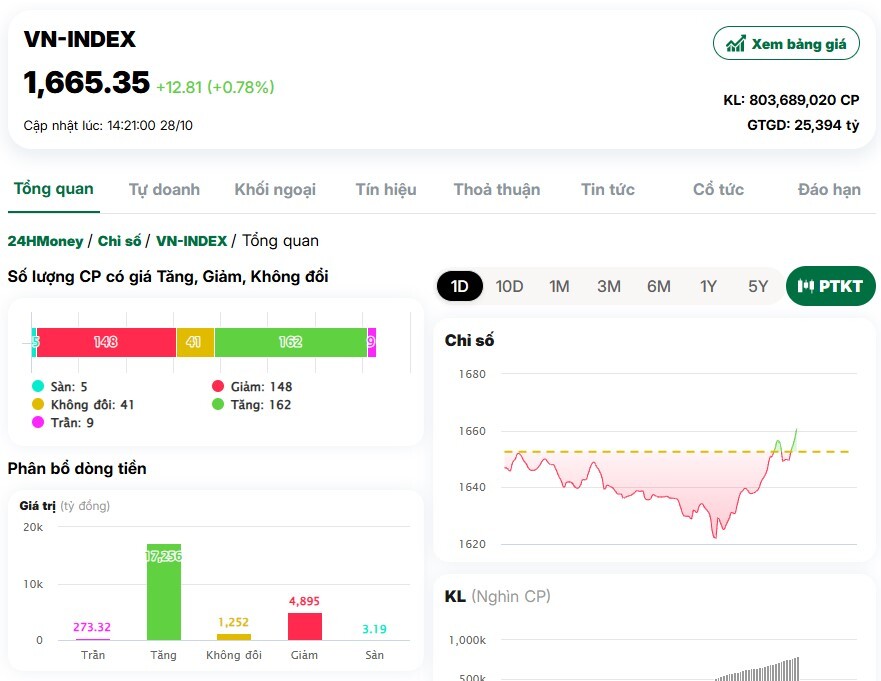This screenshot has height=681, width=881.
Task: Click the magenta 9 segment of stacked bar
Action: coord(371,342)
